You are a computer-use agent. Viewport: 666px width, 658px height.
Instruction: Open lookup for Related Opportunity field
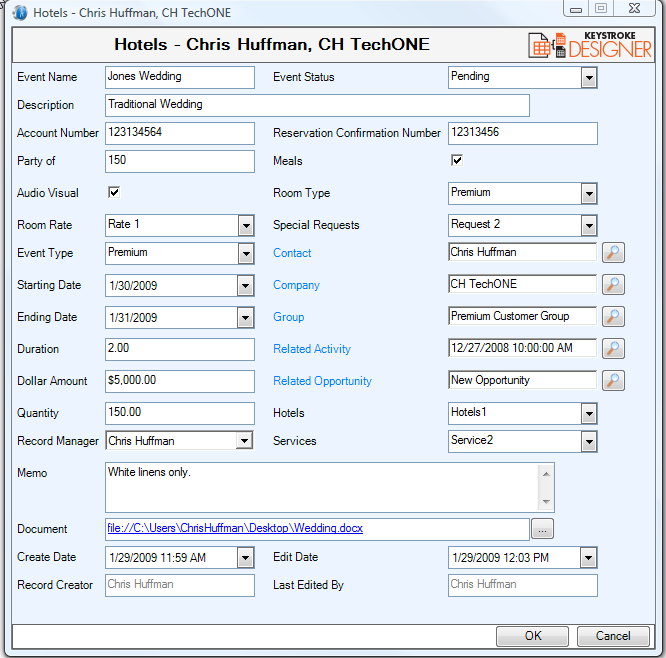613,380
